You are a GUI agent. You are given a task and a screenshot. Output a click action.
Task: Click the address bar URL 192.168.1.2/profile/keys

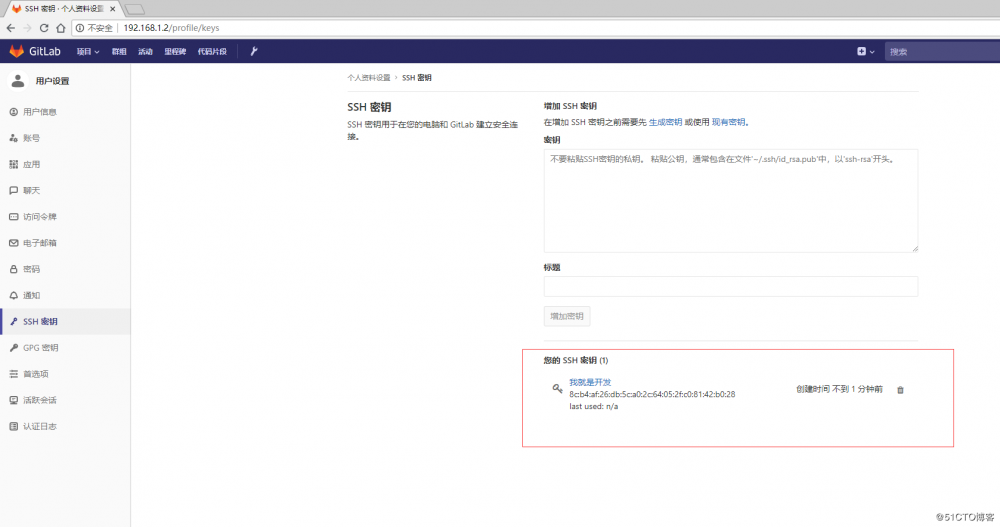pos(171,28)
